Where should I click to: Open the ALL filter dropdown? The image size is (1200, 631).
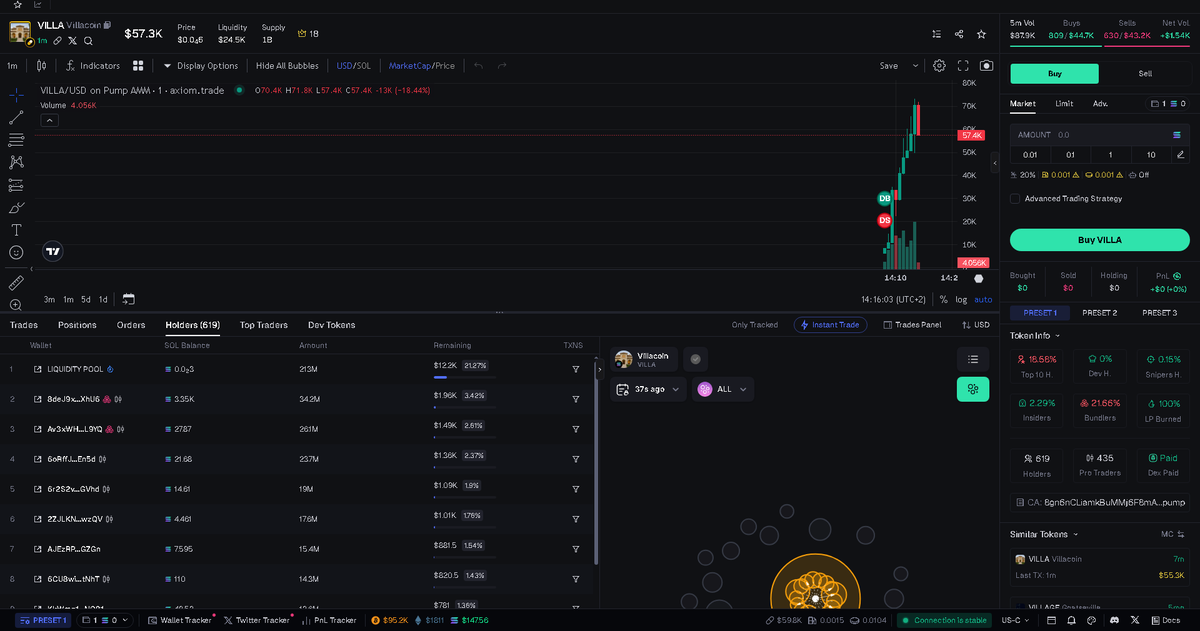[x=724, y=390]
